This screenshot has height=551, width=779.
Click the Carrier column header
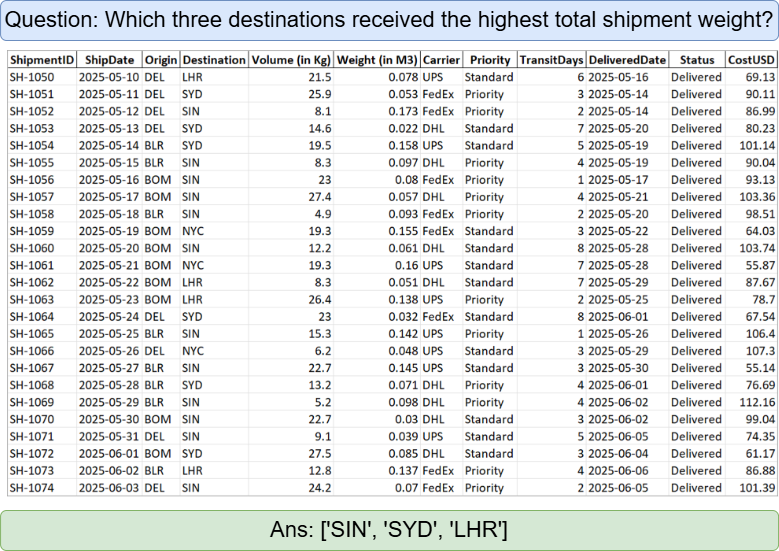[x=441, y=60]
